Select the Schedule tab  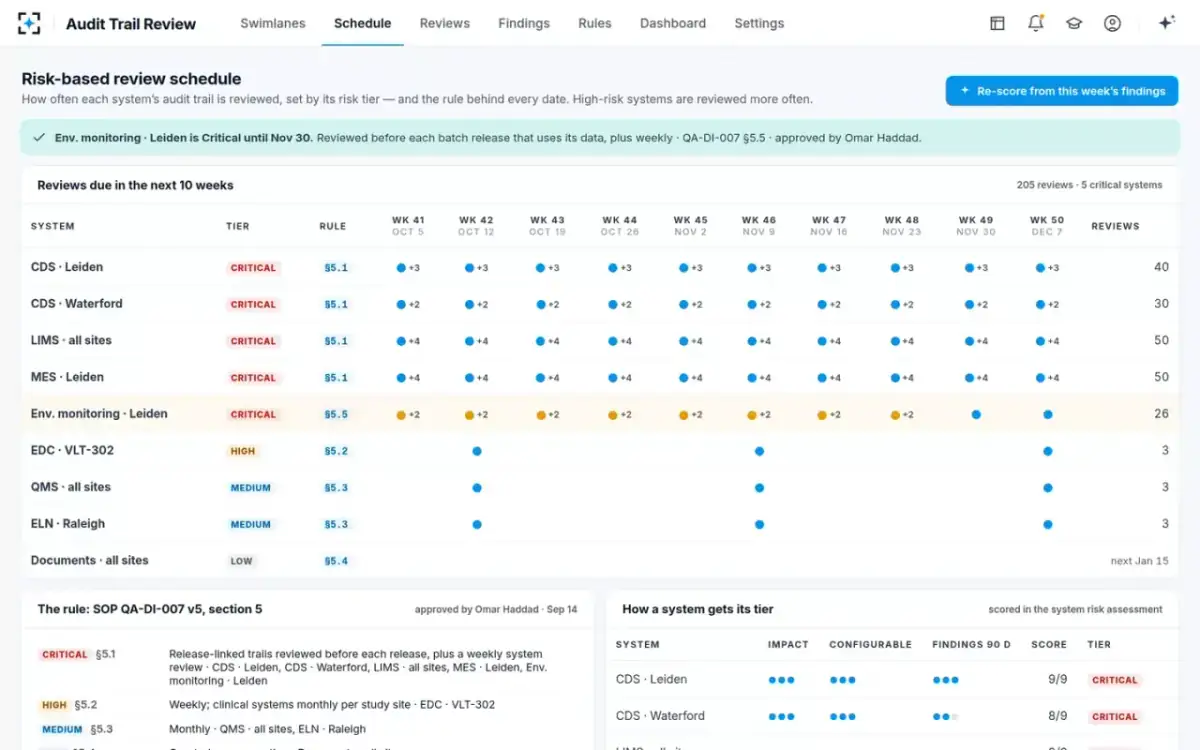(362, 23)
